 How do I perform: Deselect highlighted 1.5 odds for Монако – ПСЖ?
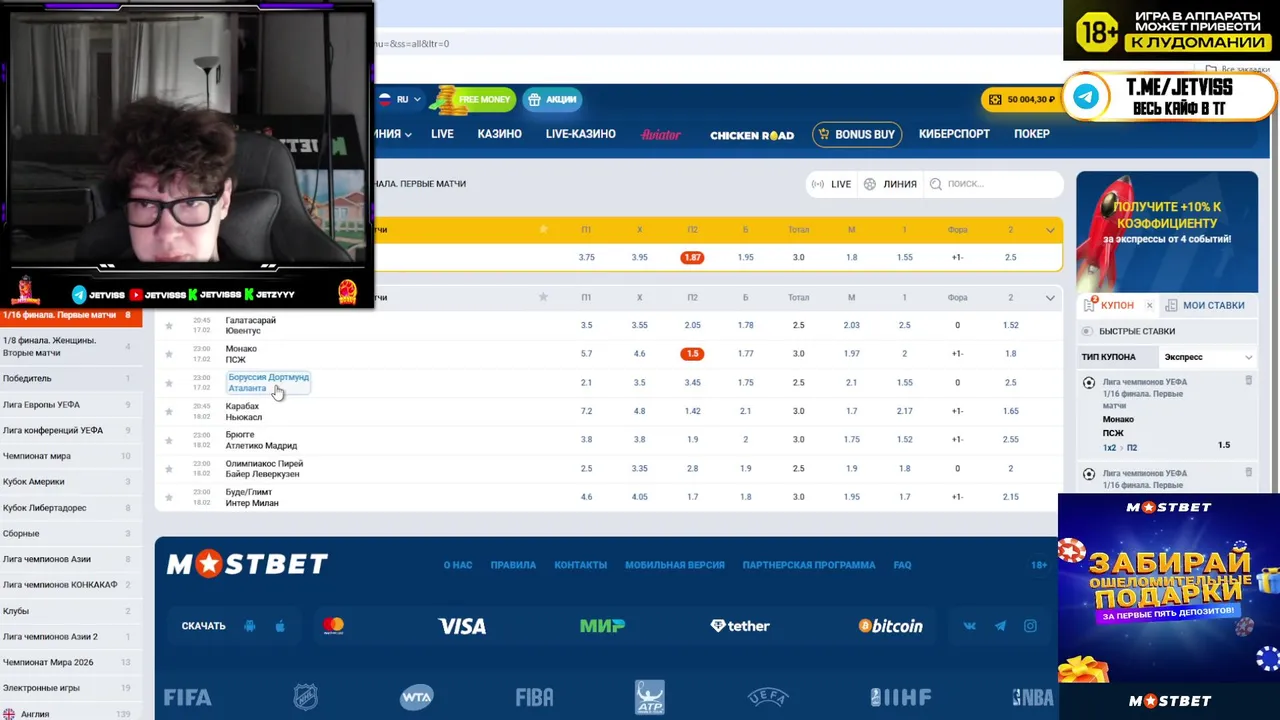point(692,354)
